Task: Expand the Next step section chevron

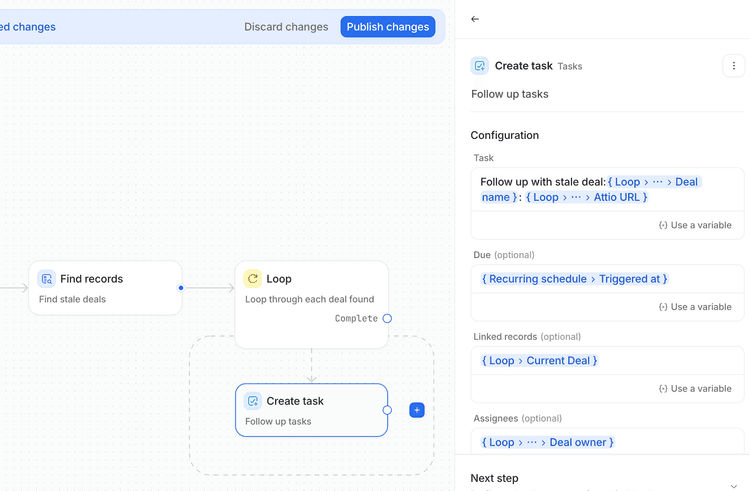Action: pyautogui.click(x=733, y=486)
